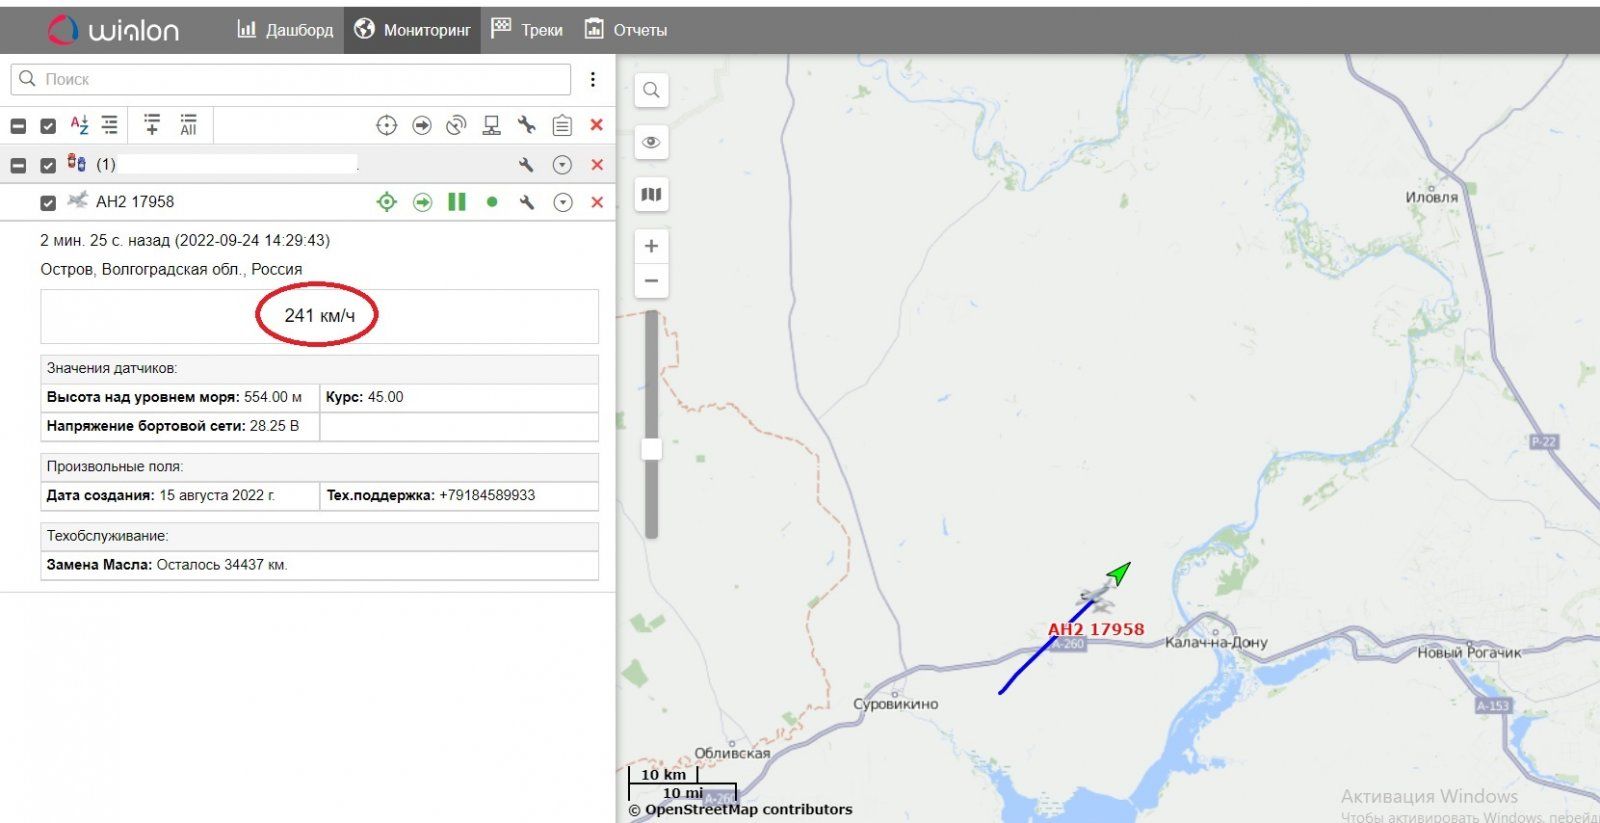Image resolution: width=1600 pixels, height=823 pixels.
Task: Uncheck the АН2 17958 unit checkbox
Action: click(x=48, y=203)
